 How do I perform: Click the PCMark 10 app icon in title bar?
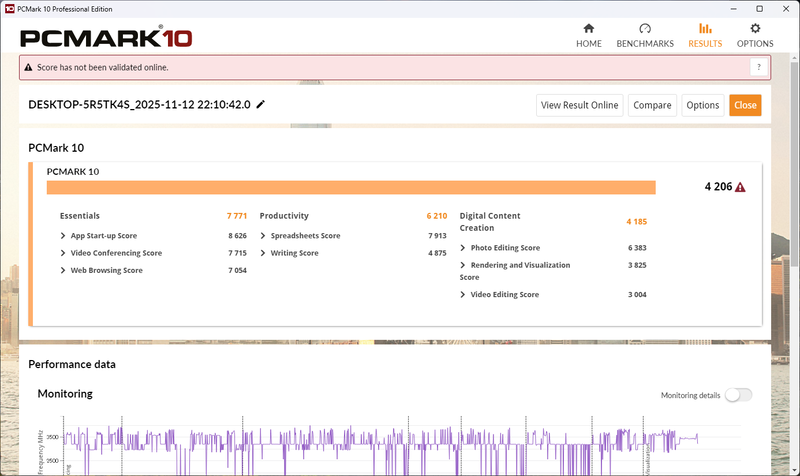[x=9, y=9]
